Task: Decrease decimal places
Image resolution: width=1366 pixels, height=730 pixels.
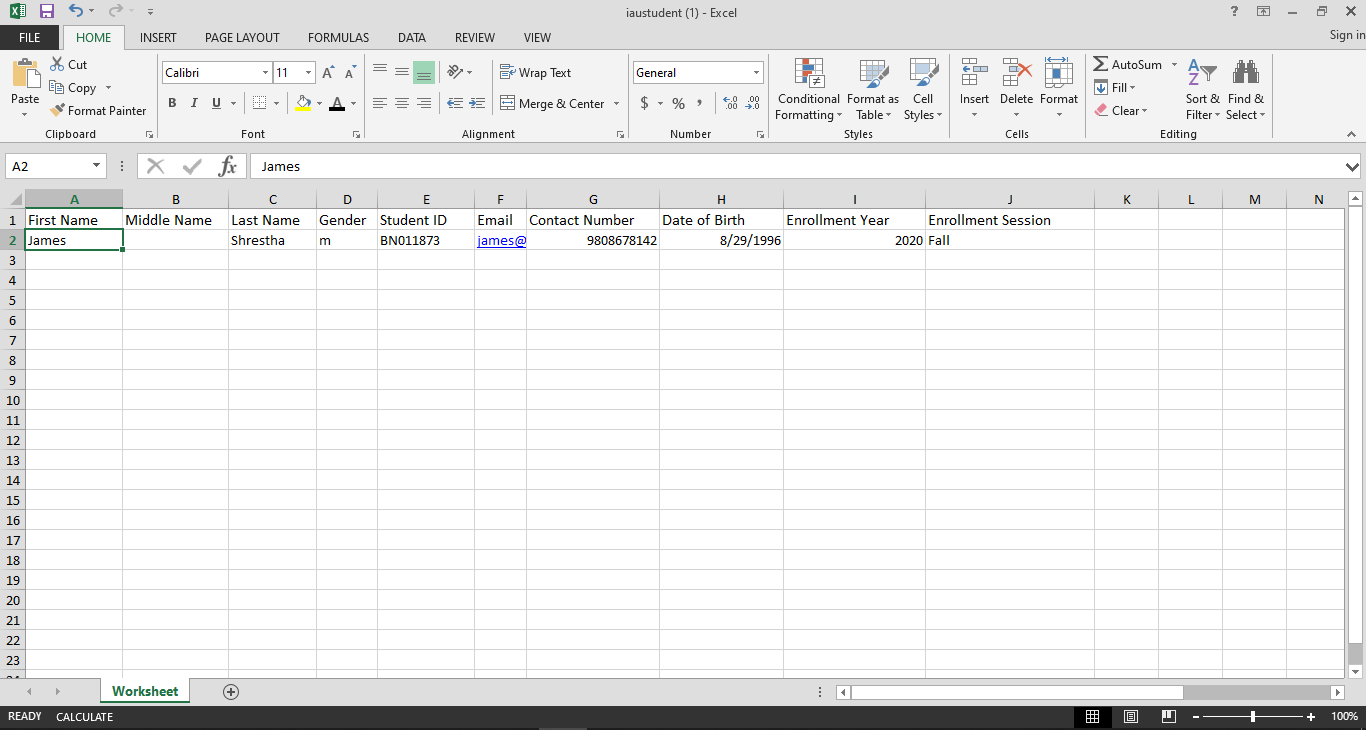Action: (x=753, y=103)
